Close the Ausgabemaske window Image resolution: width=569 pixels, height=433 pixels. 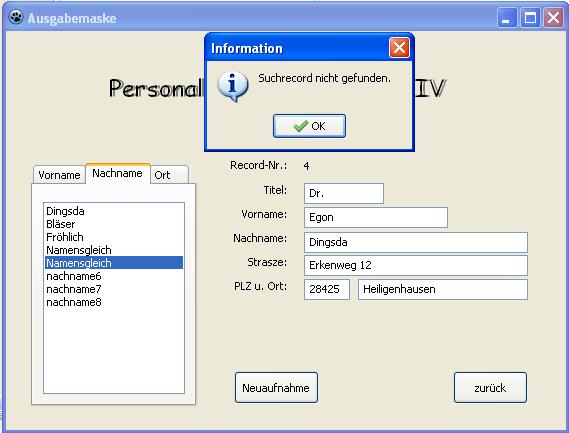point(553,17)
